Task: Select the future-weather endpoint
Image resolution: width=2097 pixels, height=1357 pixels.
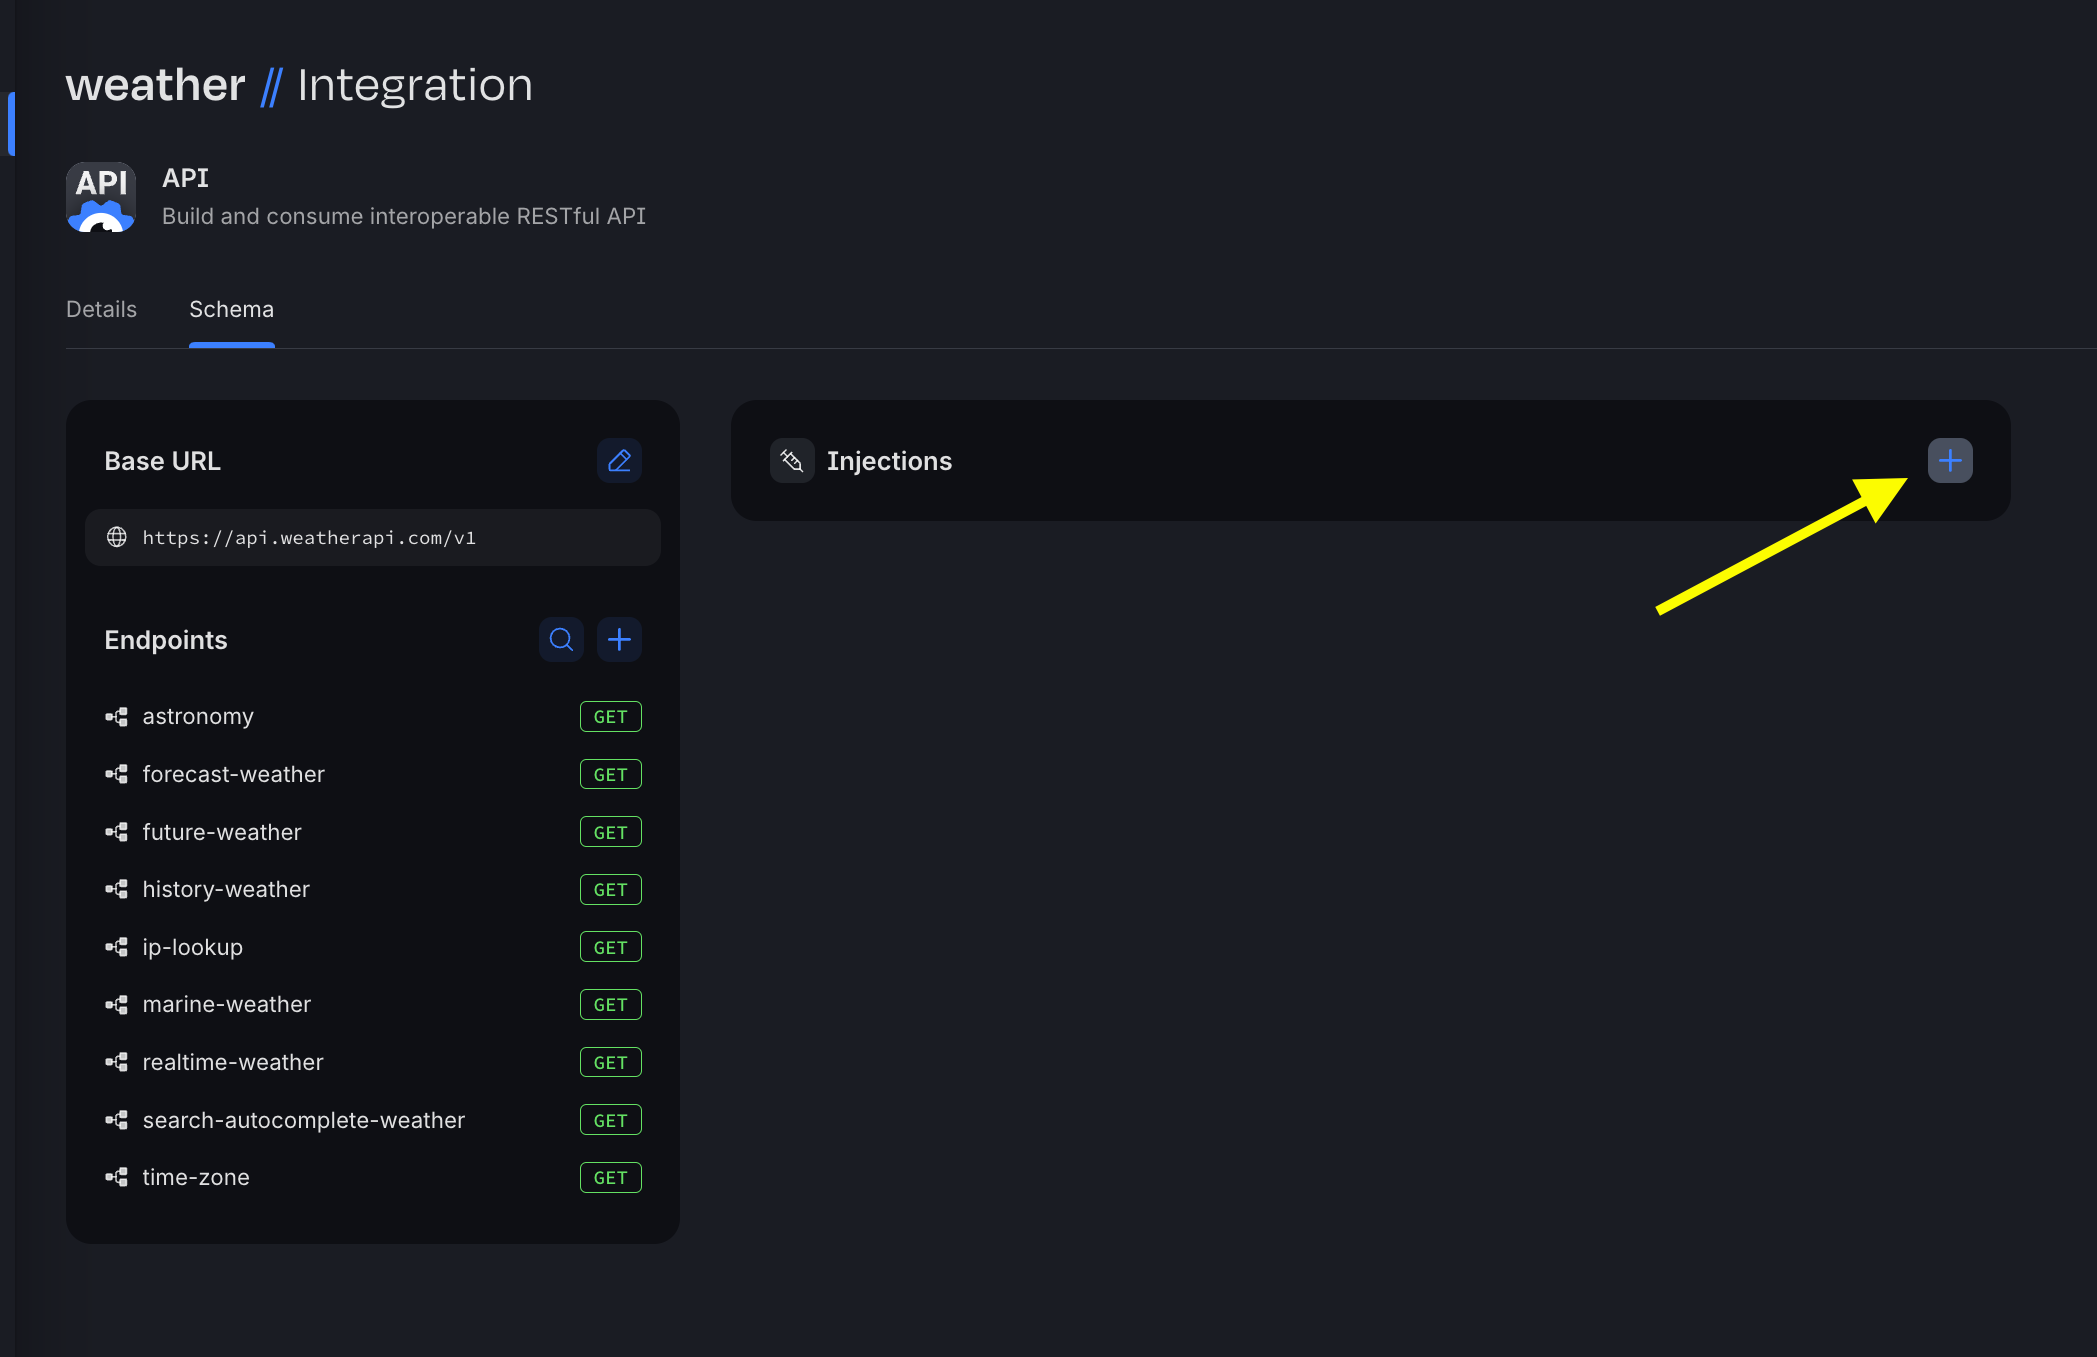Action: coord(221,833)
